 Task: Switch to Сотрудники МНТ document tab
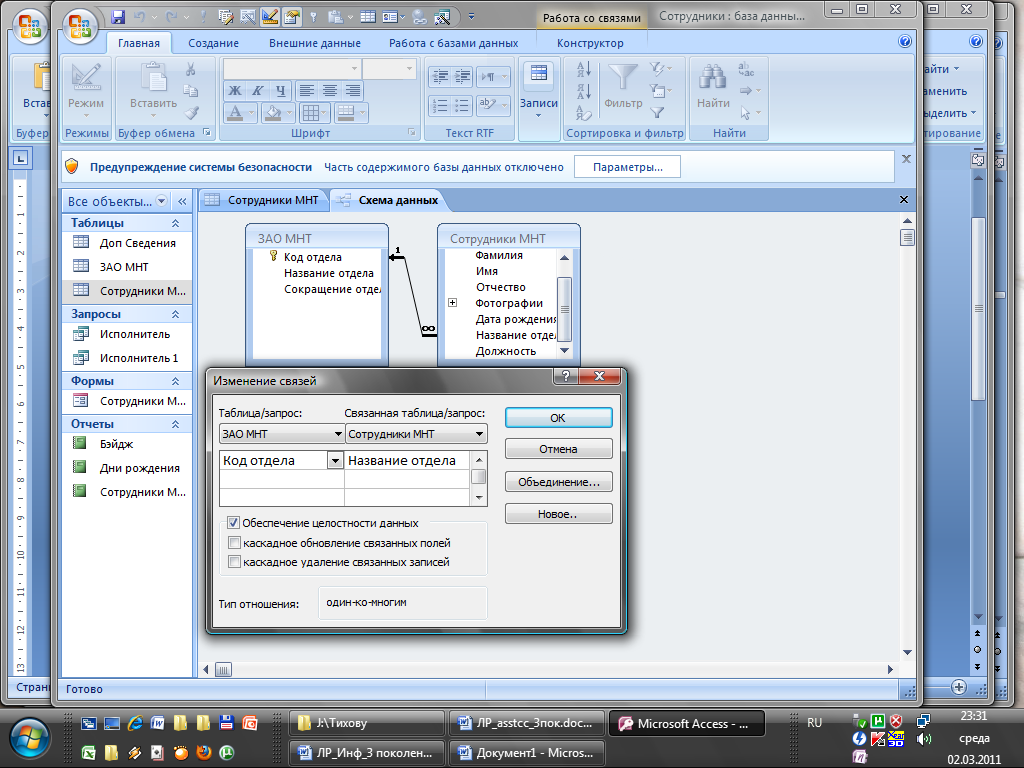coord(263,200)
